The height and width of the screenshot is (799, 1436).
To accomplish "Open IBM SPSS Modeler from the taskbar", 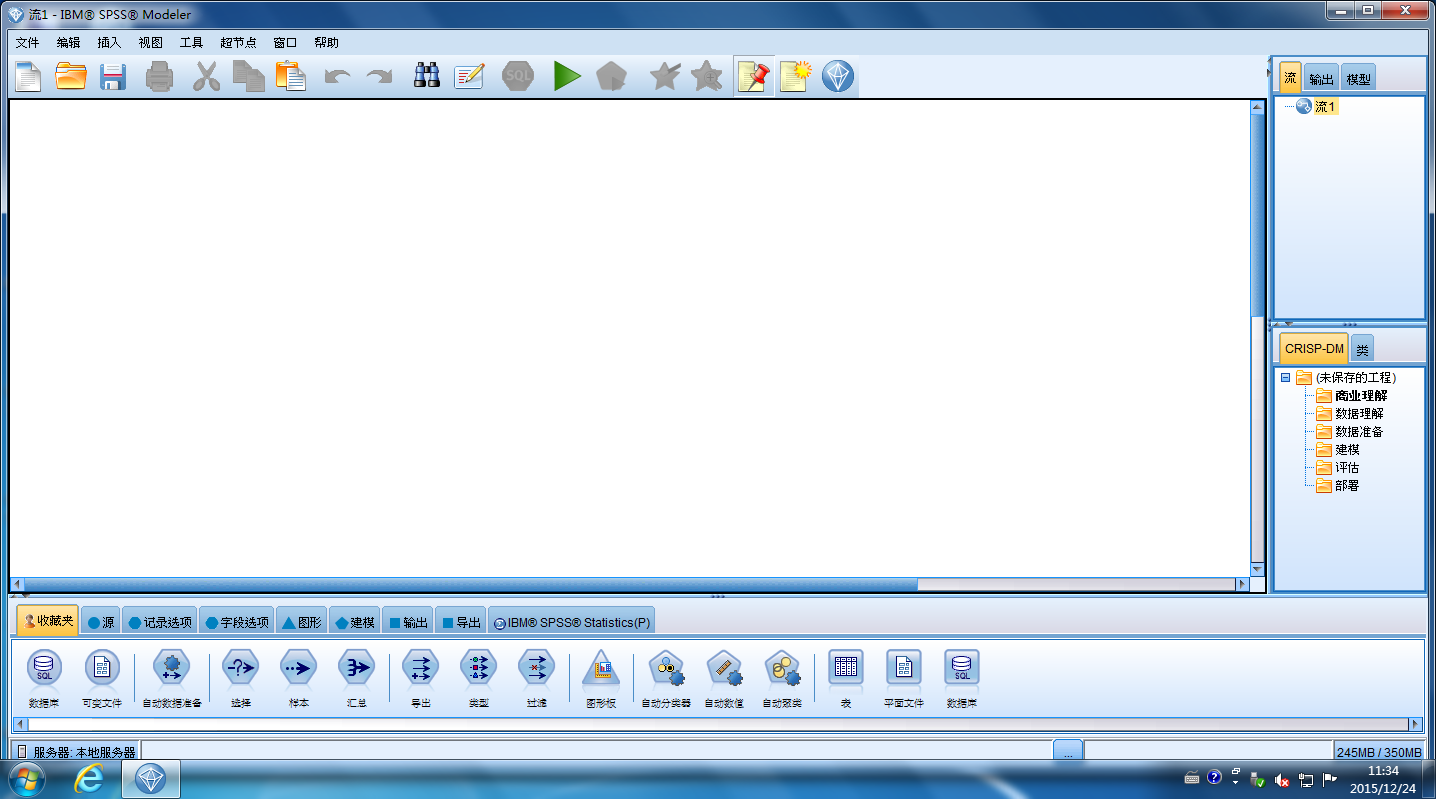I will (x=150, y=778).
